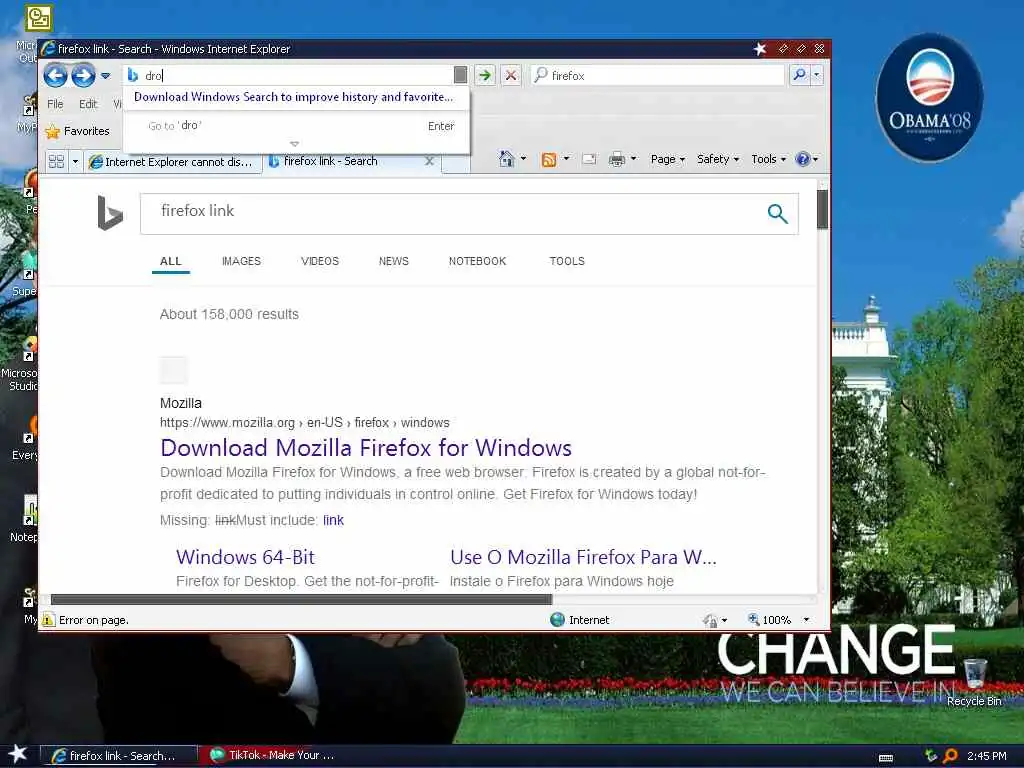Click the address bar containing 'dro'
Screen dimensions: 1024x768
pyautogui.click(x=289, y=75)
